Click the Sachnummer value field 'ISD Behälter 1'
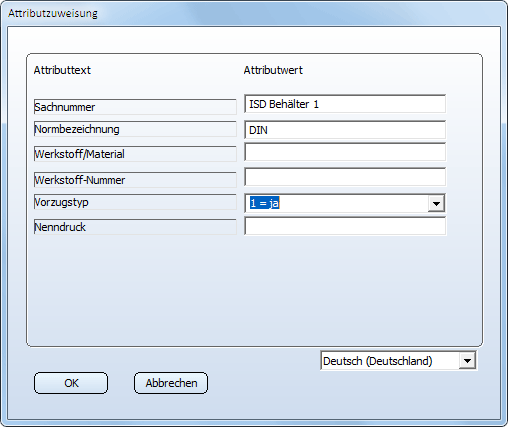 click(x=345, y=104)
